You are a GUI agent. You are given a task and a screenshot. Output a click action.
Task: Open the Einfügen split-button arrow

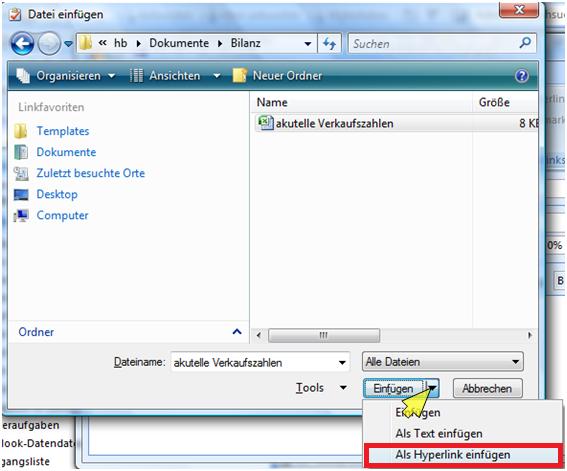pyautogui.click(x=432, y=389)
